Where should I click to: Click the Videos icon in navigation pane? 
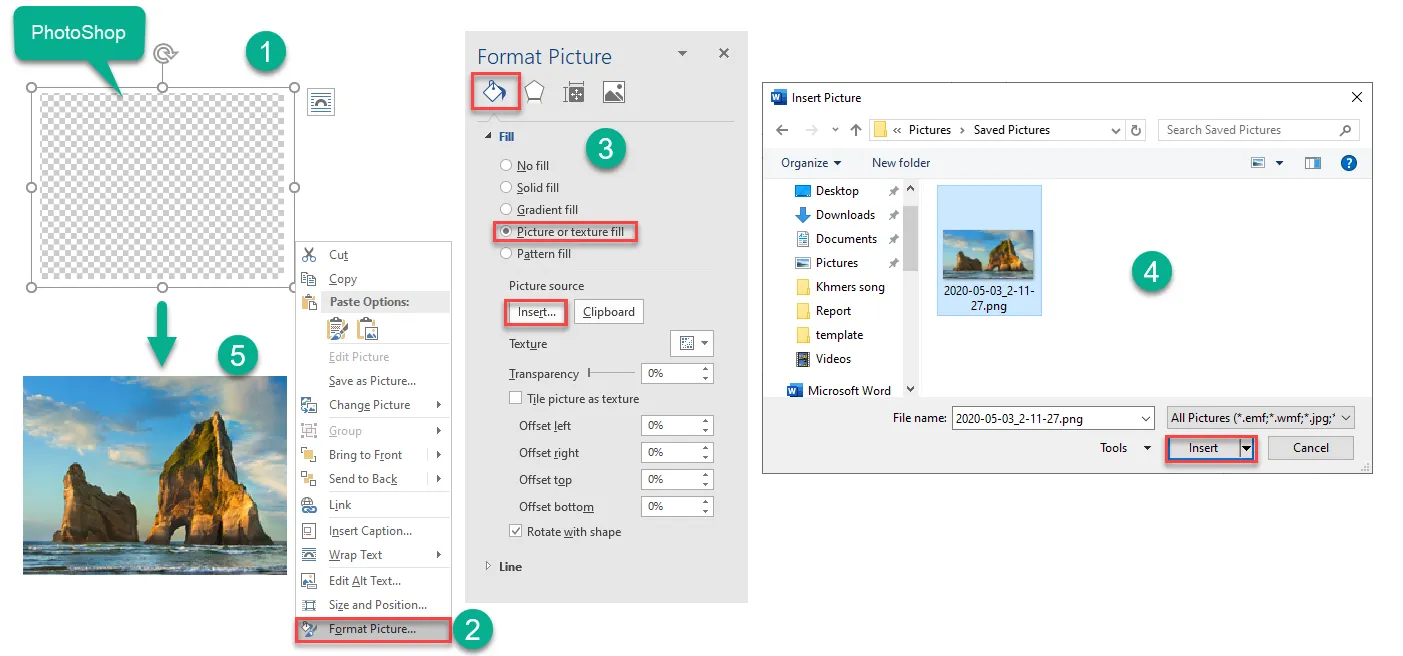[x=803, y=359]
